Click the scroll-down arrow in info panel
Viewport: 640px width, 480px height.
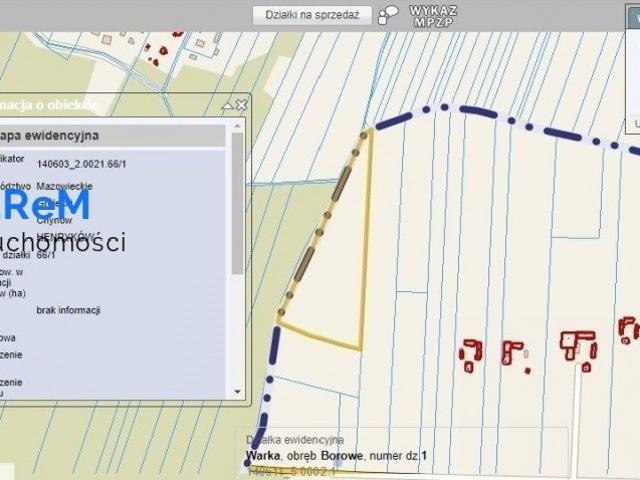click(237, 391)
